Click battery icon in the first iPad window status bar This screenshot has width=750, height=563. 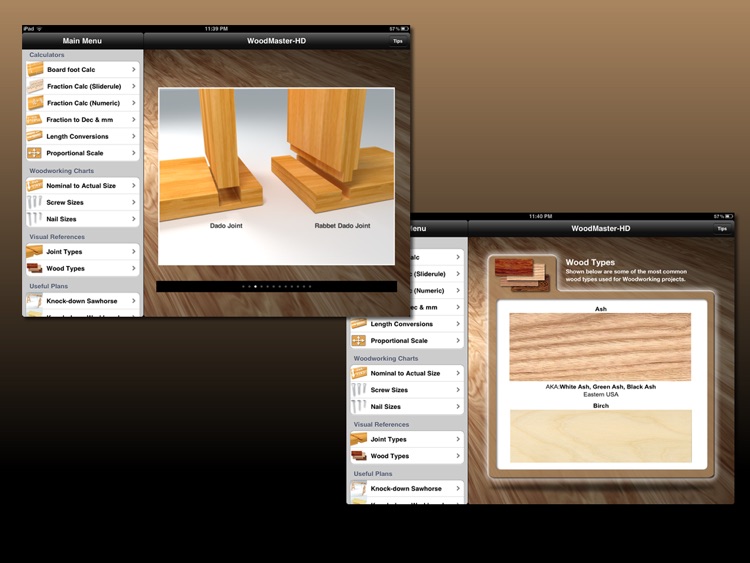click(x=405, y=29)
